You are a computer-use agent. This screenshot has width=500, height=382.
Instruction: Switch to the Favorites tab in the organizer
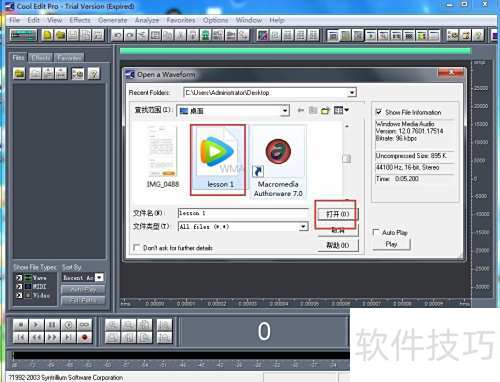coord(69,58)
